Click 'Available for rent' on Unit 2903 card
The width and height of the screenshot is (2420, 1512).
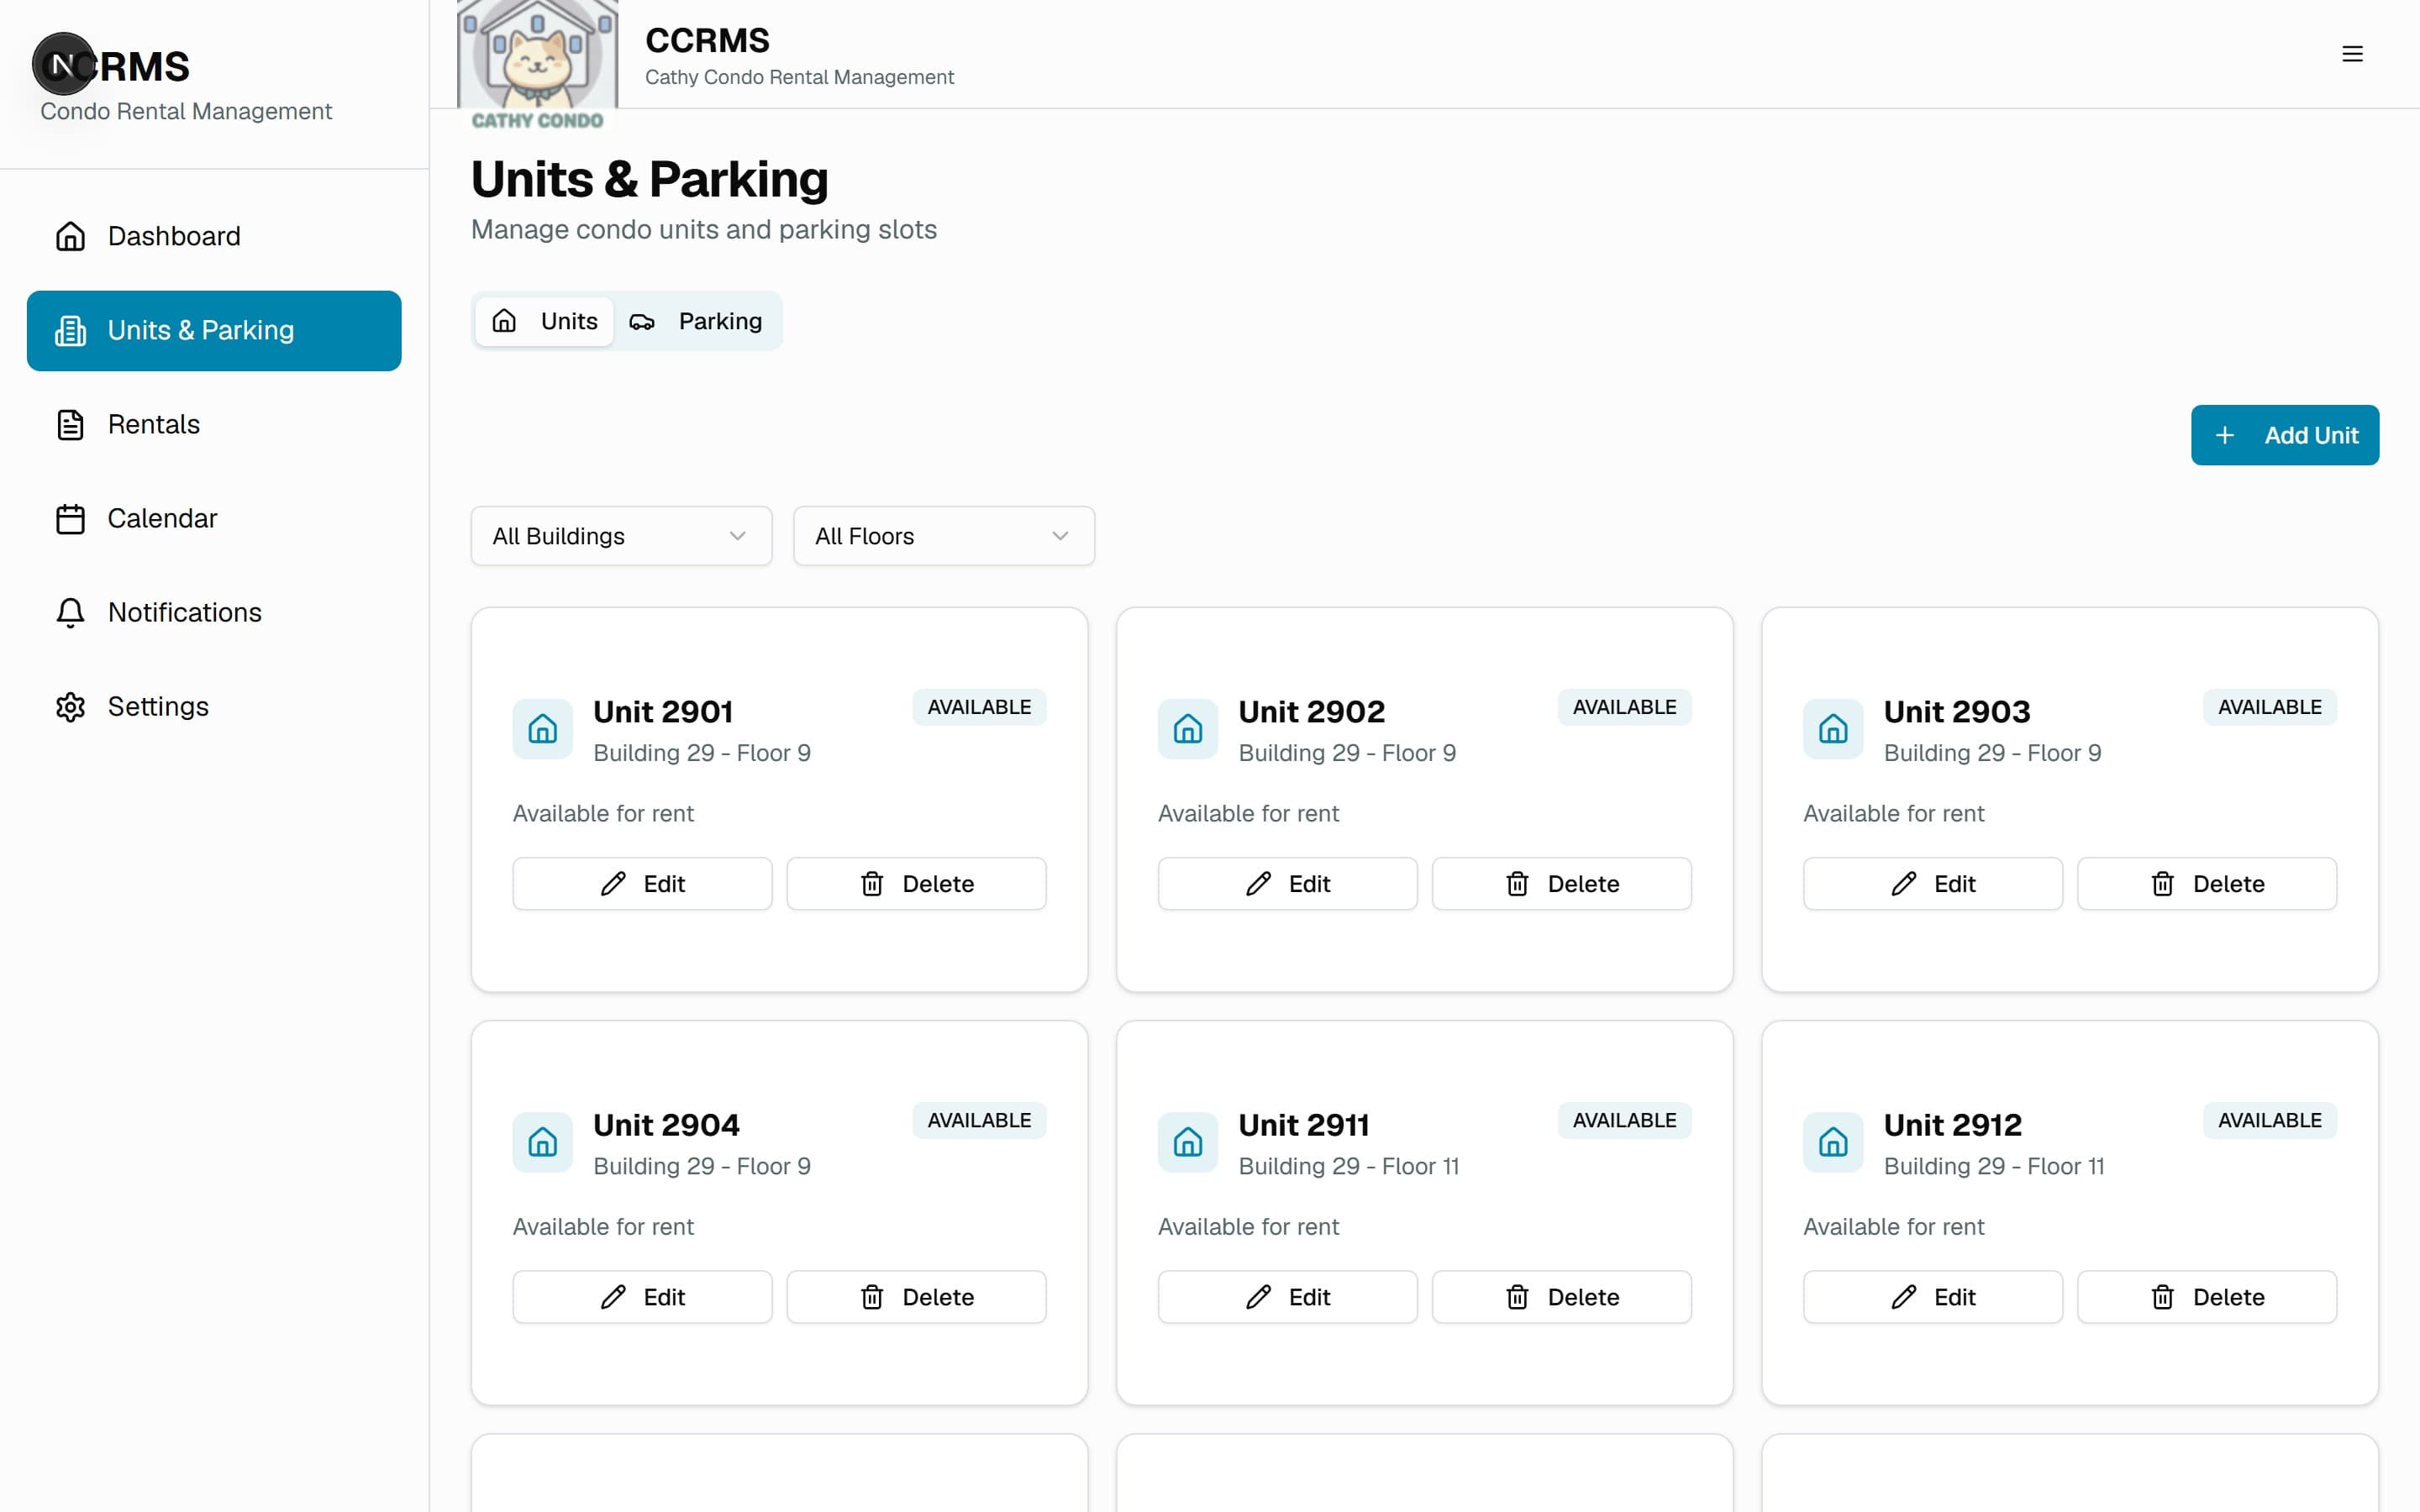click(1894, 813)
